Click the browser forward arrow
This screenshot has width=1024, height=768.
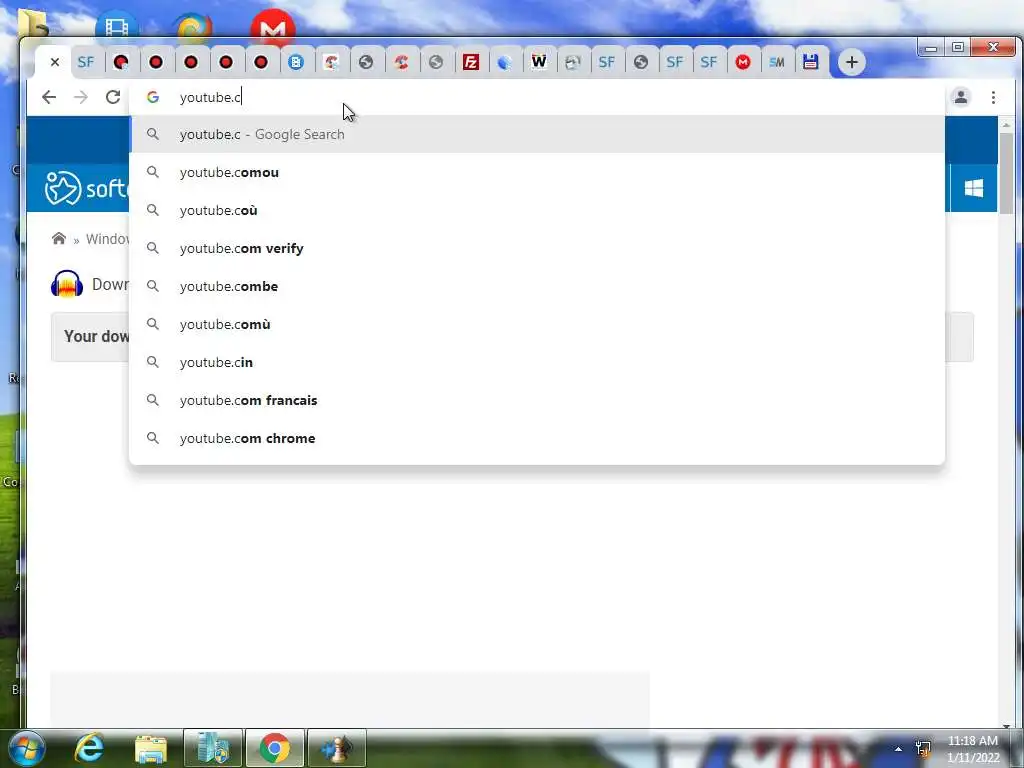[x=81, y=97]
